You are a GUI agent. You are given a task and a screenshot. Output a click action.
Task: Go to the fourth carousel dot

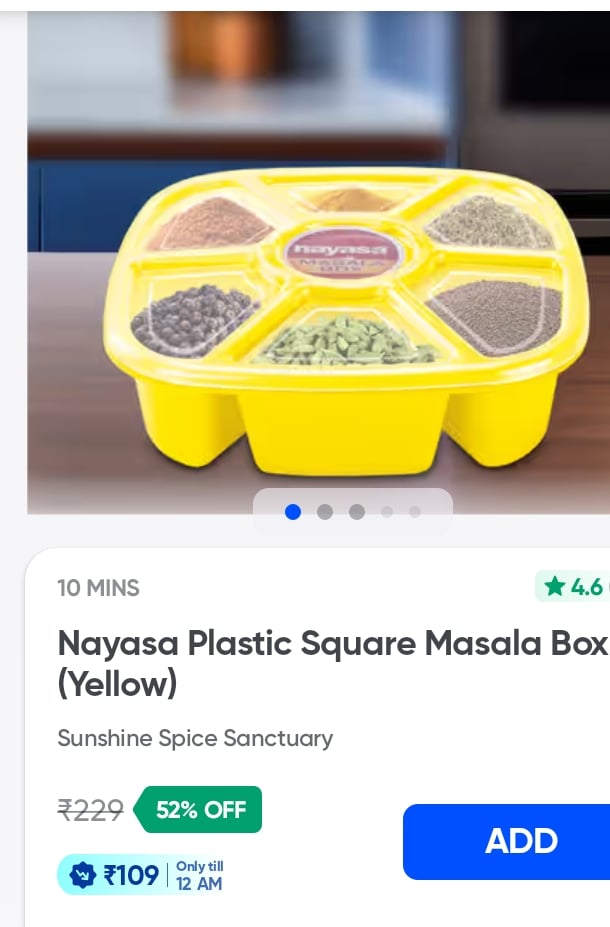point(387,512)
